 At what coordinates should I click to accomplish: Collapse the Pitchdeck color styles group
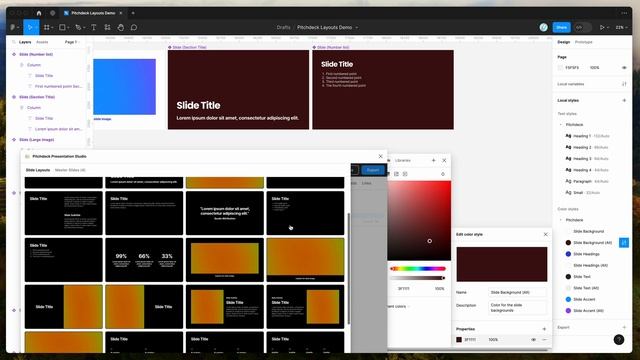560,220
